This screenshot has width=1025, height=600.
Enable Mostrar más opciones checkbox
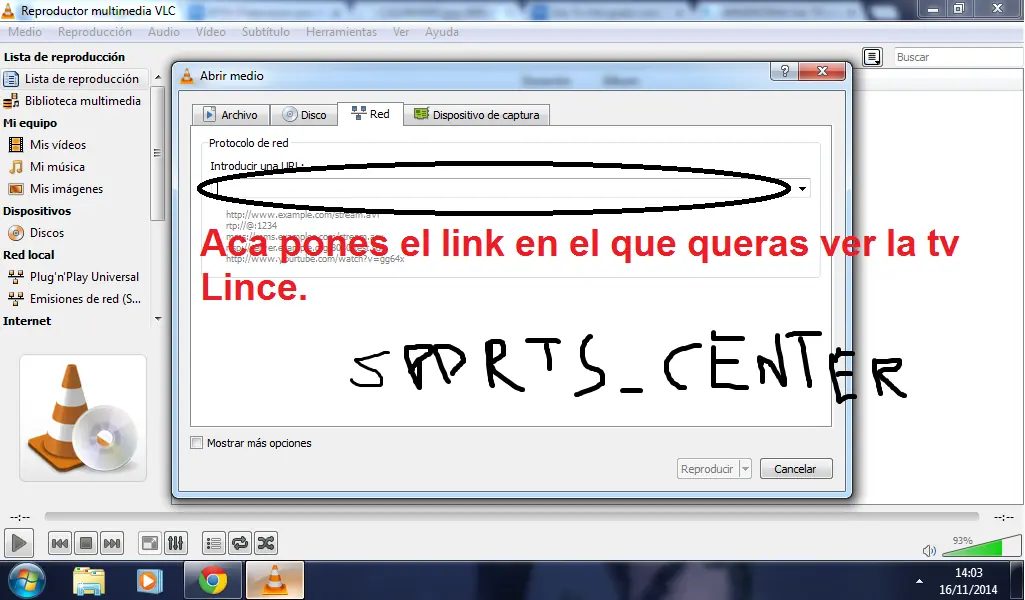tap(197, 442)
